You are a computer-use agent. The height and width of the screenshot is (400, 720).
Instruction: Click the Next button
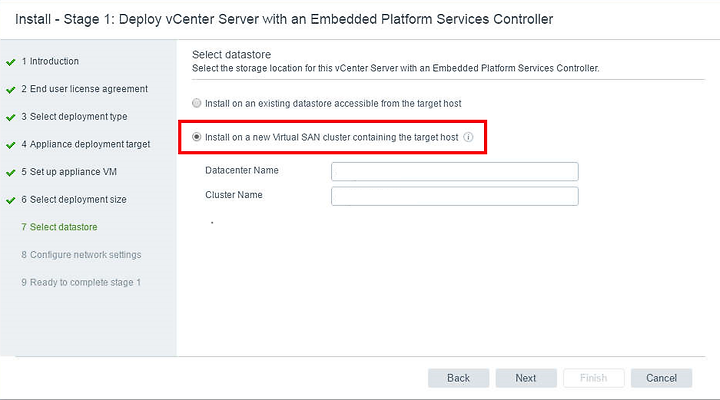526,378
